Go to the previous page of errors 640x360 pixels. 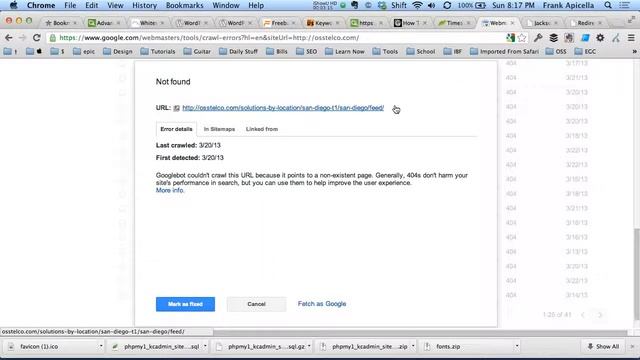583,315
